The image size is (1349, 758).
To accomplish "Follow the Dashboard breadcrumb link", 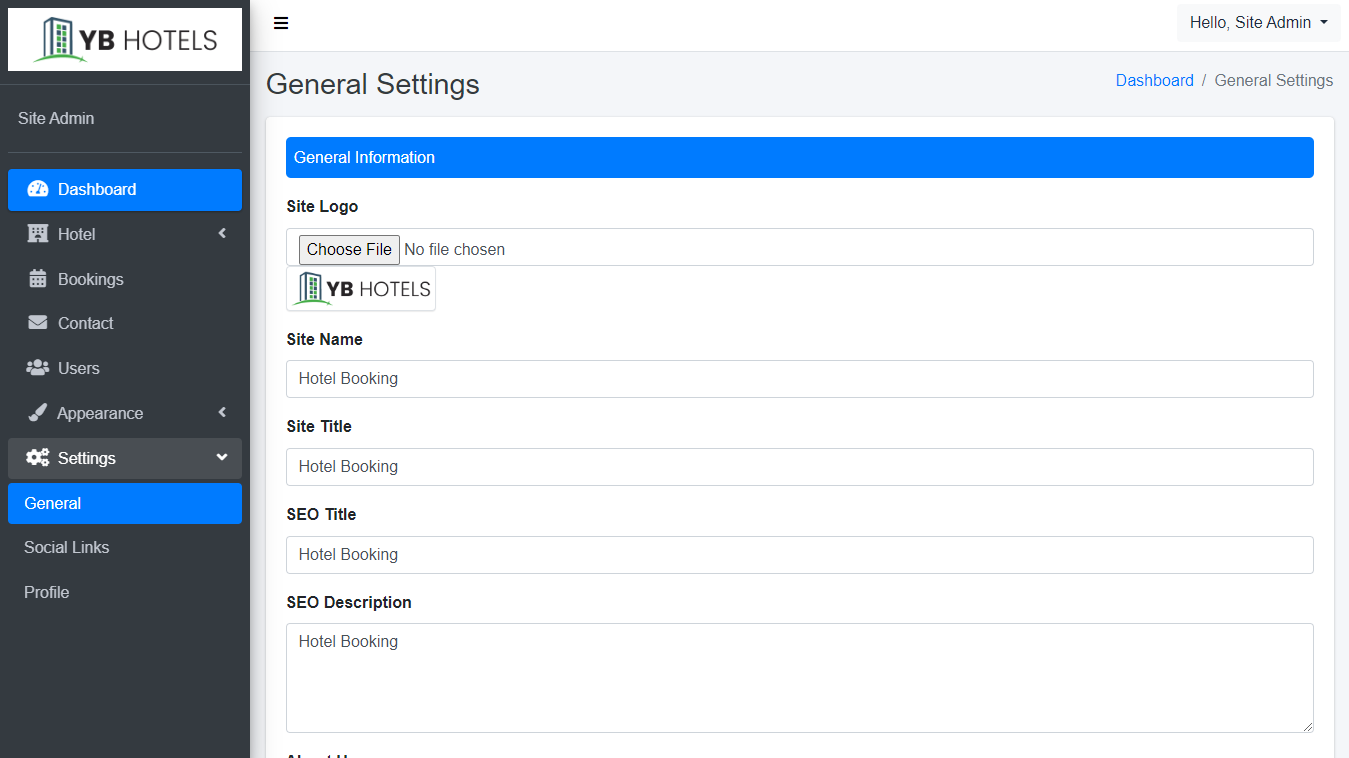I will pos(1154,80).
